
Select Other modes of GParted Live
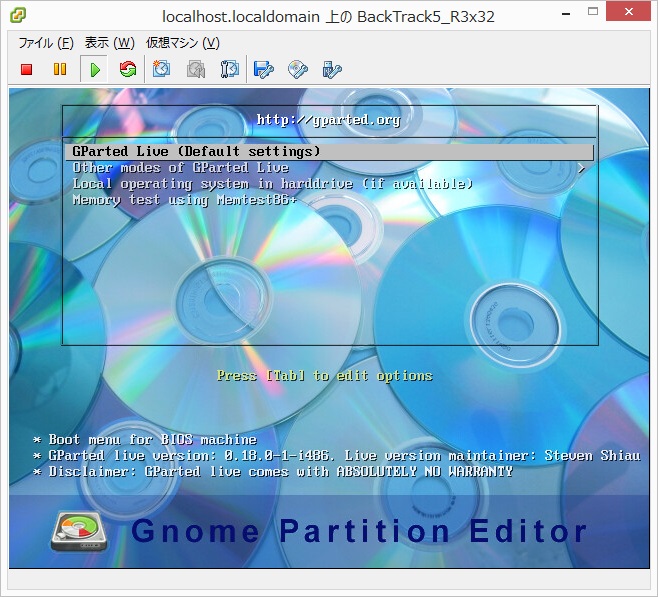pos(181,168)
